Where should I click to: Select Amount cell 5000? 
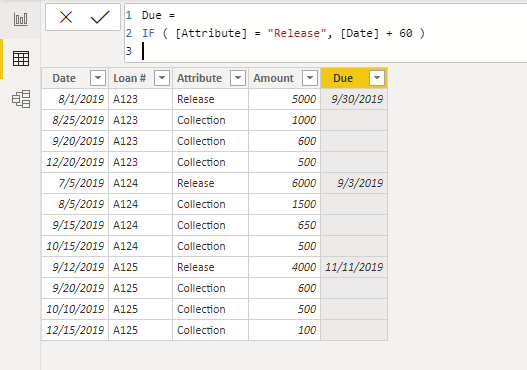click(284, 99)
